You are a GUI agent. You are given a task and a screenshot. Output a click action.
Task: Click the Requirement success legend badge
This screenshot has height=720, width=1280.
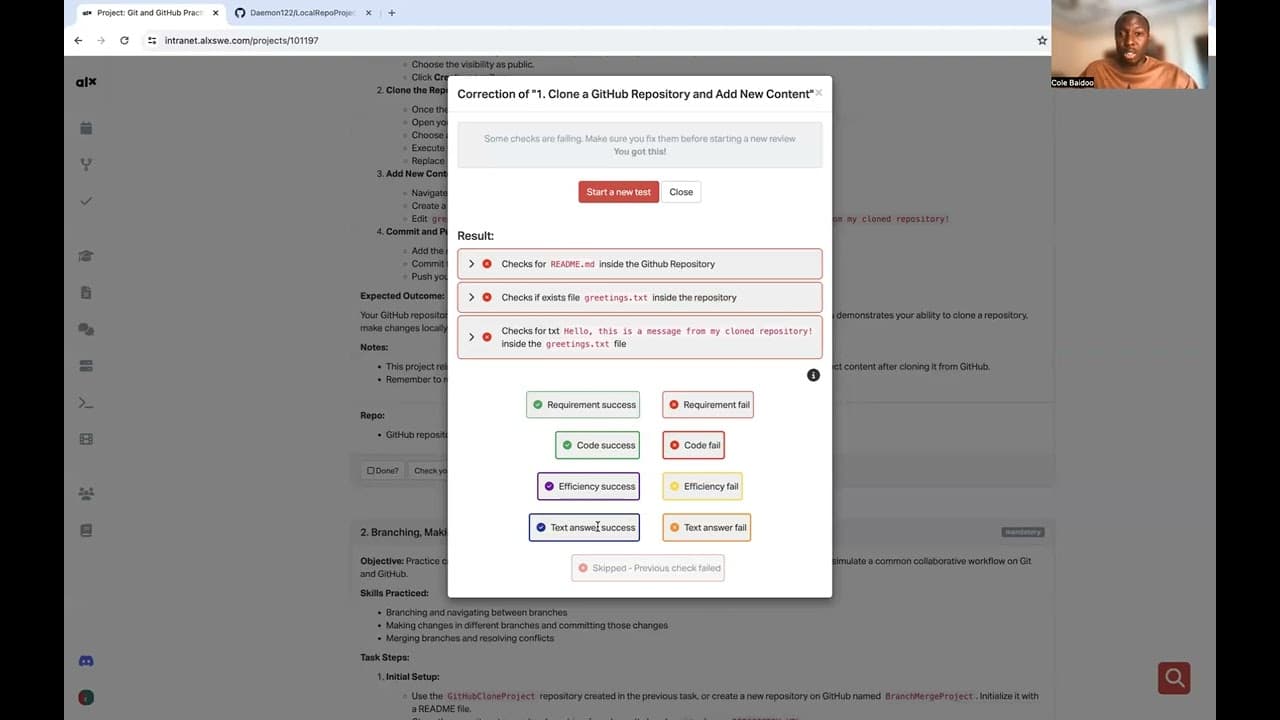pos(583,404)
